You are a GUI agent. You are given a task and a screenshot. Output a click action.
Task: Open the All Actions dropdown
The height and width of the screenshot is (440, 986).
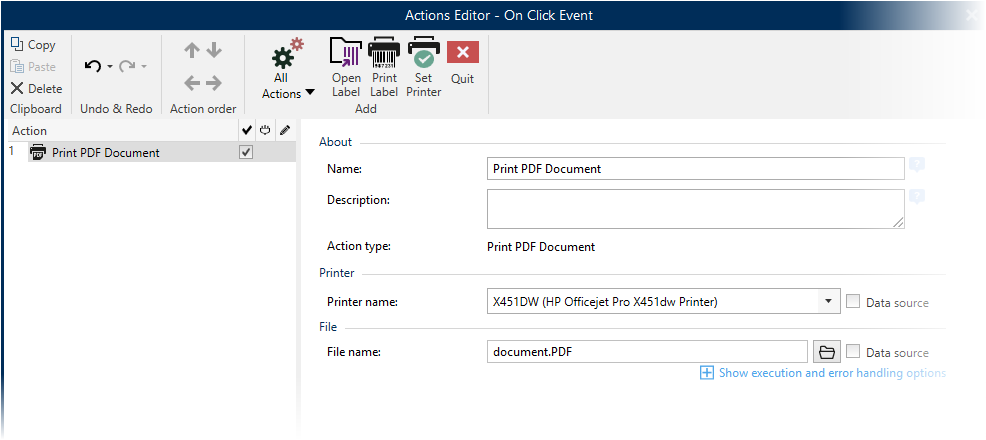click(288, 72)
